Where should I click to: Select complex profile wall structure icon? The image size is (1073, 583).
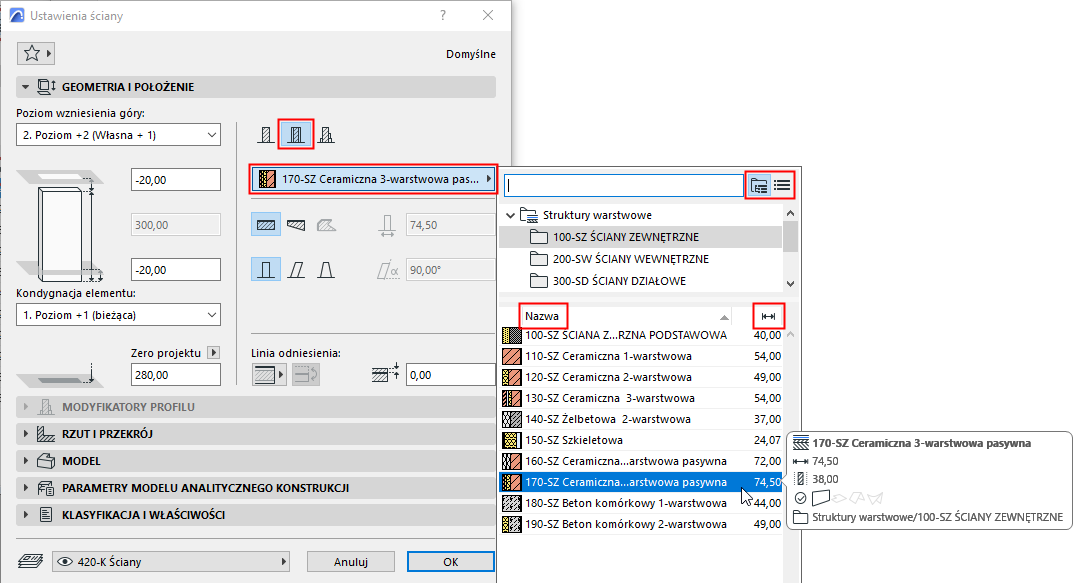point(326,135)
